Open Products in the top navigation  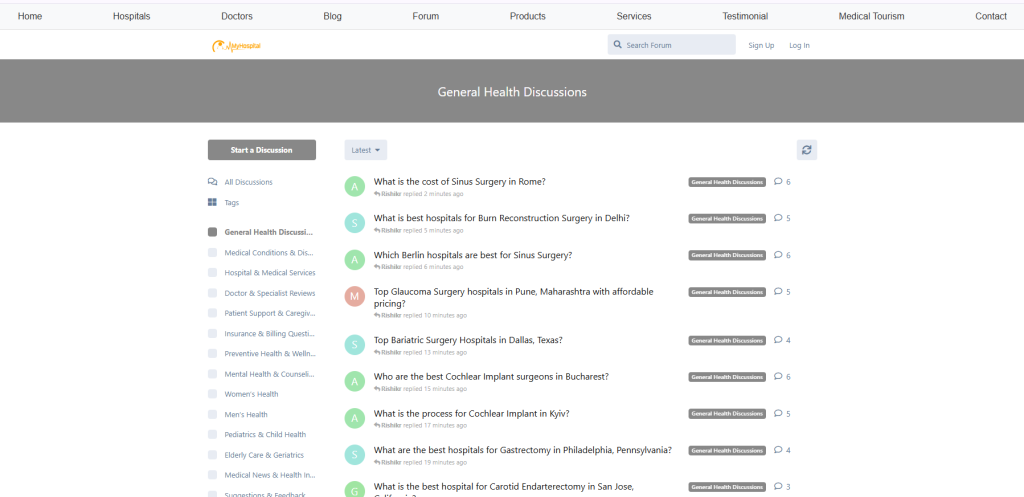528,16
